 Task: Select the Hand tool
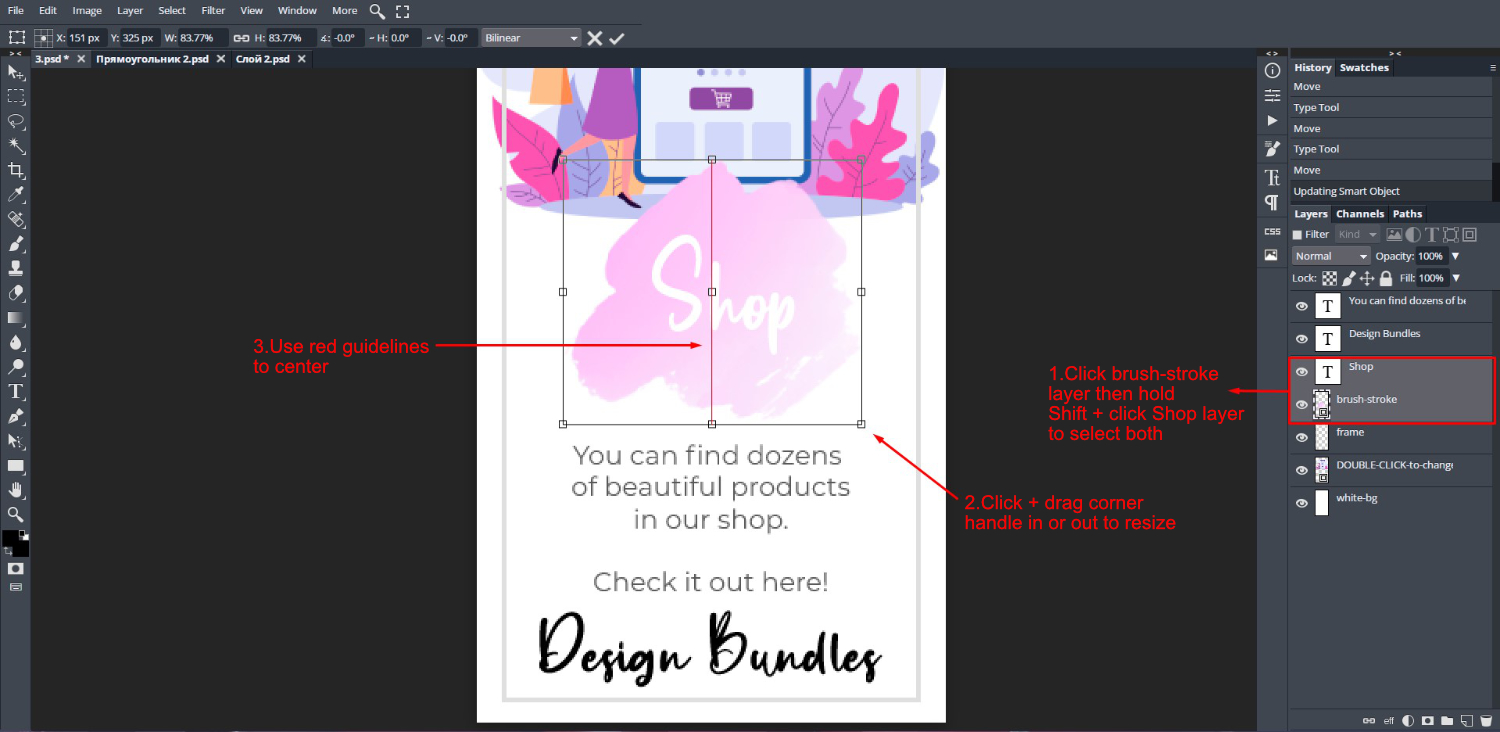(x=16, y=490)
